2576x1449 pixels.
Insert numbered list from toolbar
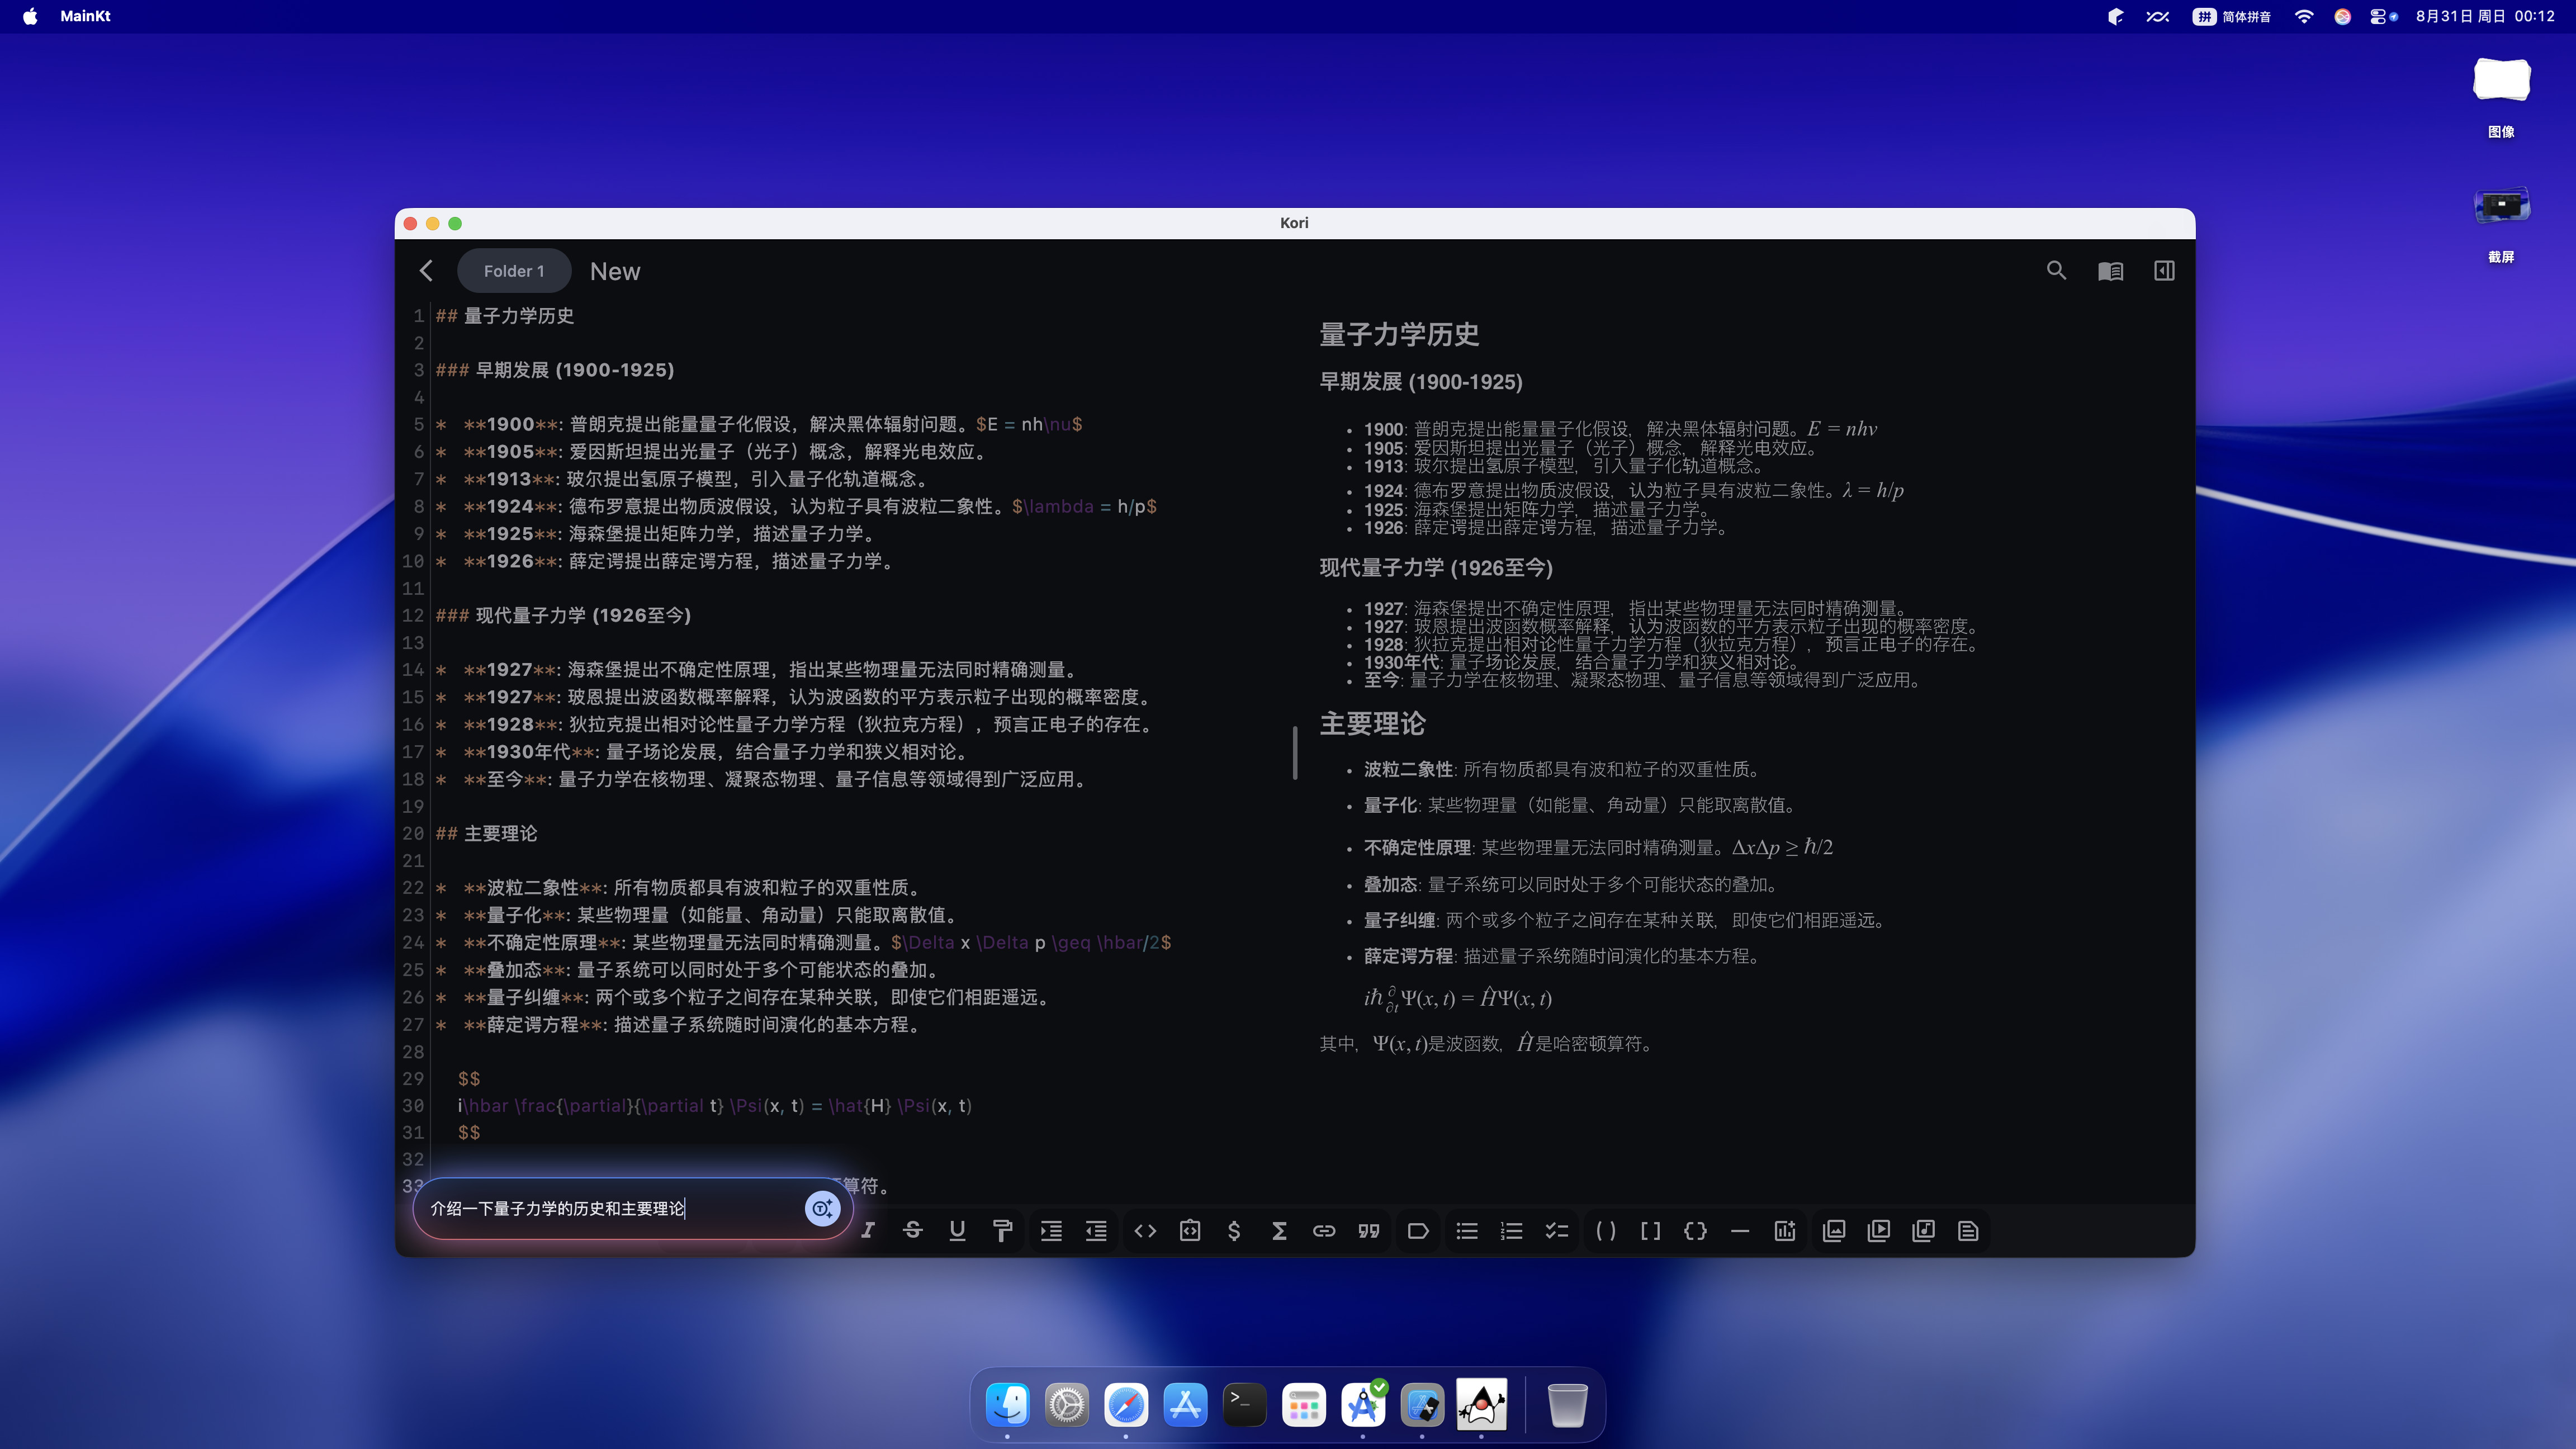pos(1512,1231)
